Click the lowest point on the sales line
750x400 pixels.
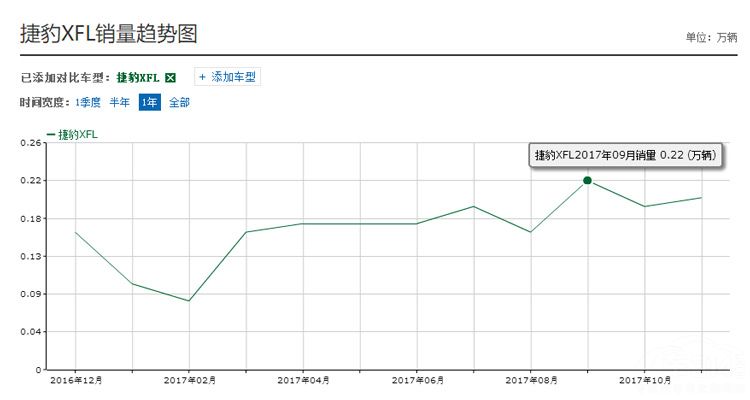tap(189, 301)
